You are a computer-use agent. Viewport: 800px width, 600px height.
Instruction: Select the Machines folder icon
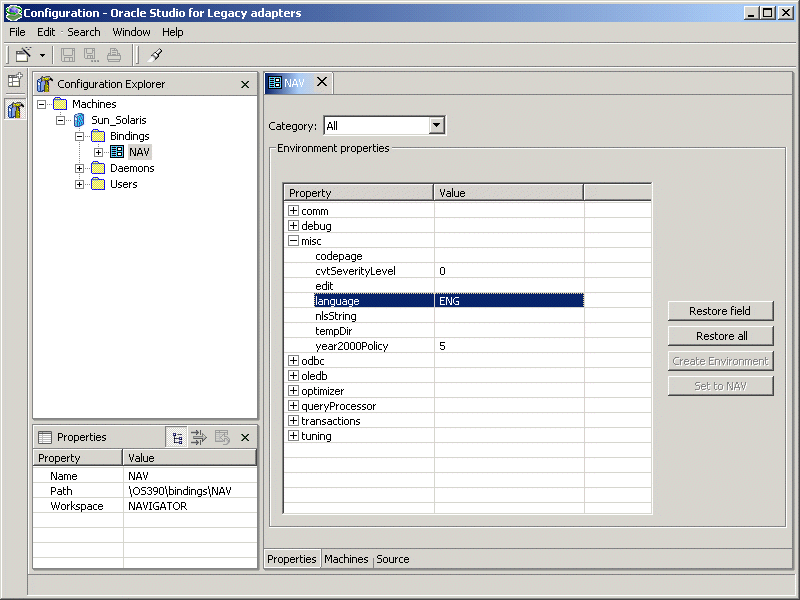point(60,104)
